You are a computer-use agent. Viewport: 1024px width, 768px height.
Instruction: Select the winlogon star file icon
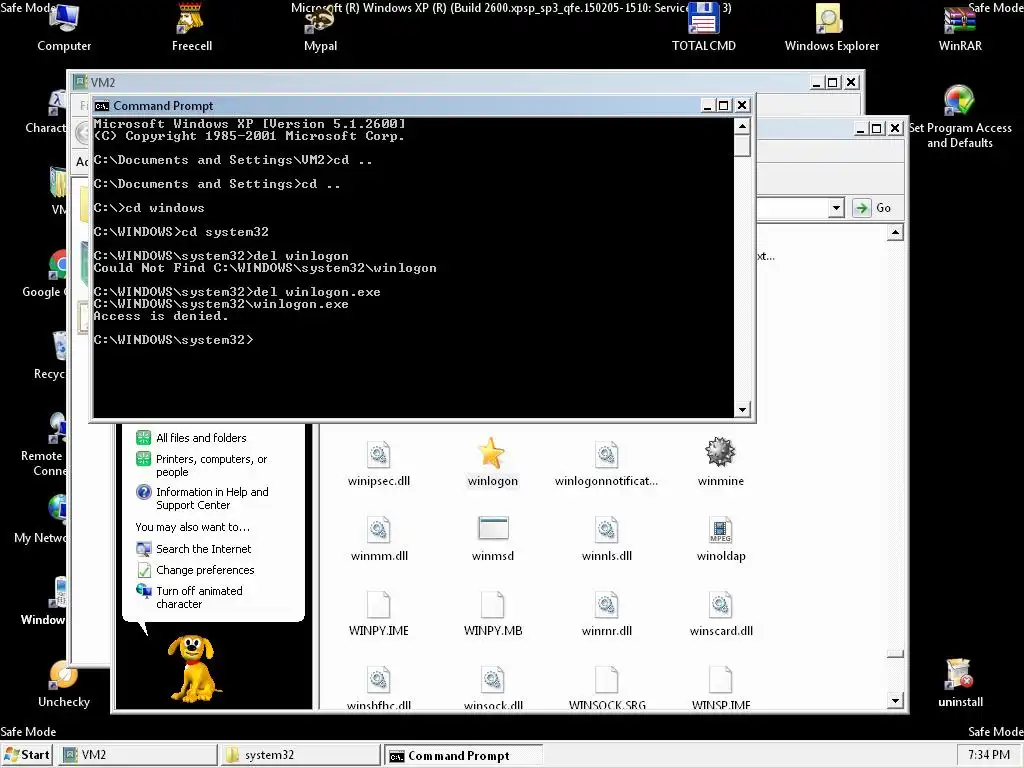click(x=492, y=462)
